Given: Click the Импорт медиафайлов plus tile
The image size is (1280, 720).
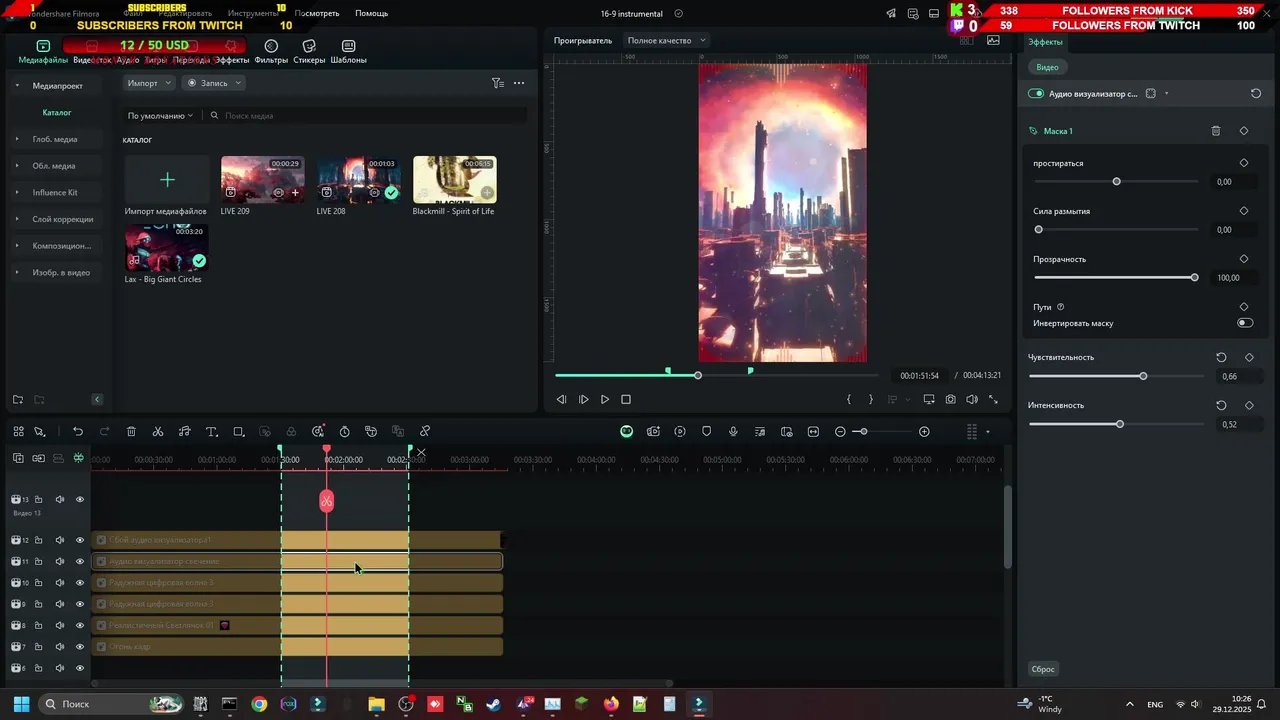Looking at the screenshot, I should (x=167, y=180).
